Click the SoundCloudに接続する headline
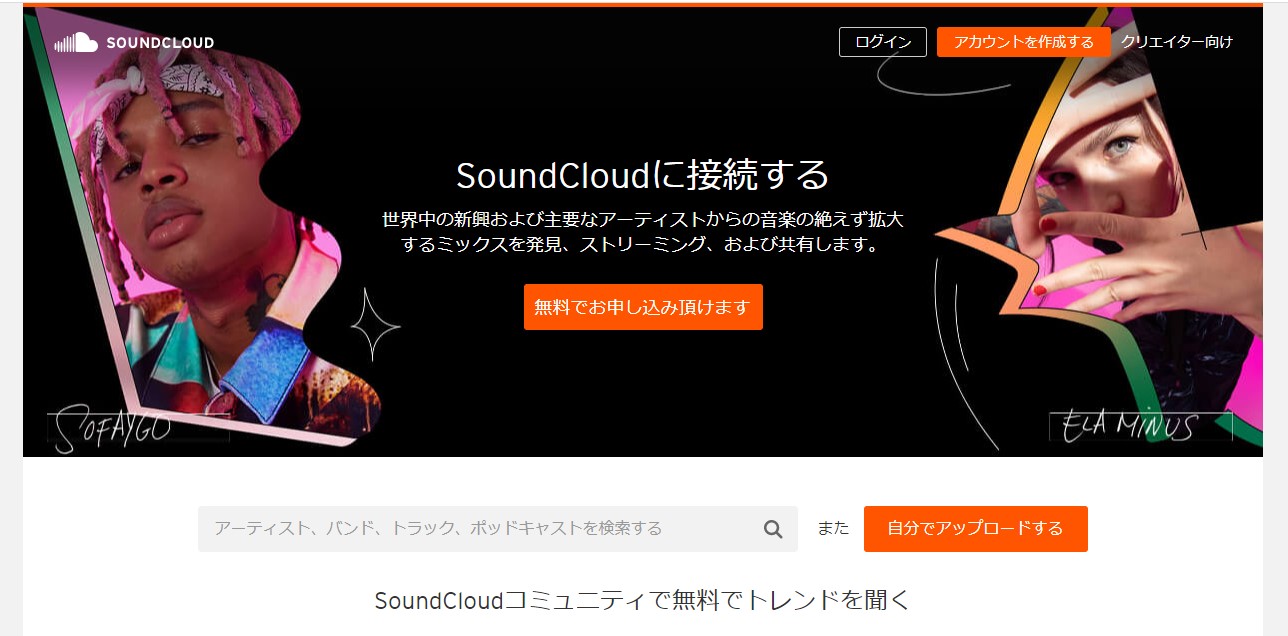Screen dimensions: 1288x636 (643, 176)
